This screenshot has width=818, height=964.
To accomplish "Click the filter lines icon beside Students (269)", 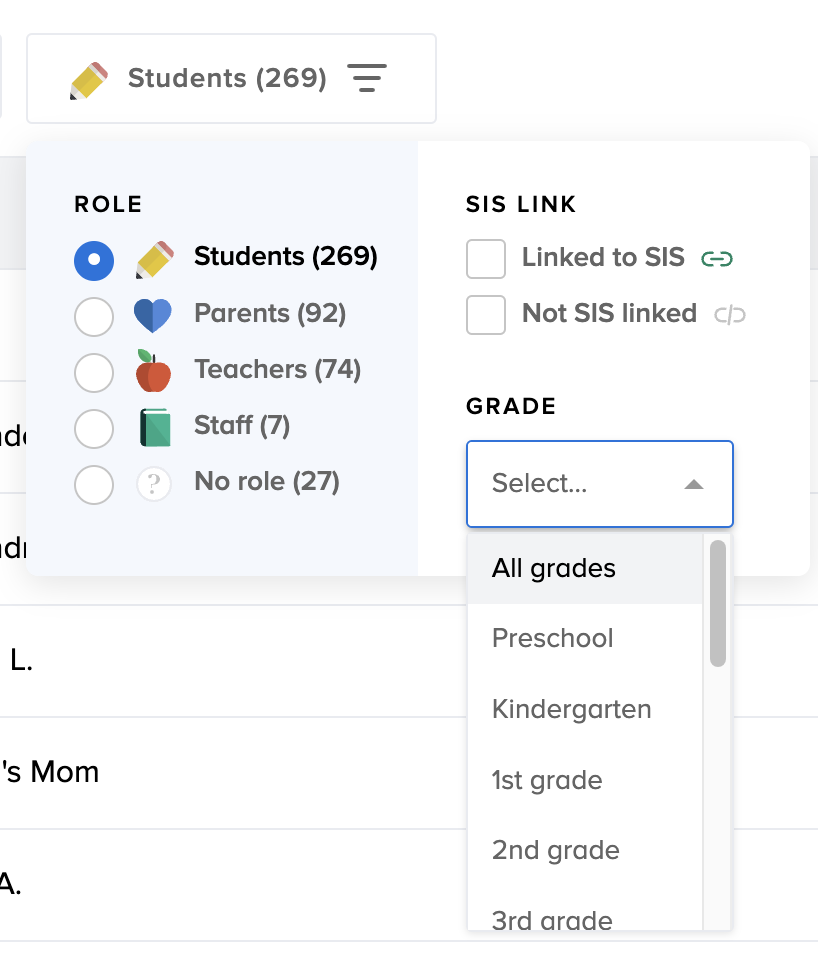I will (x=367, y=78).
